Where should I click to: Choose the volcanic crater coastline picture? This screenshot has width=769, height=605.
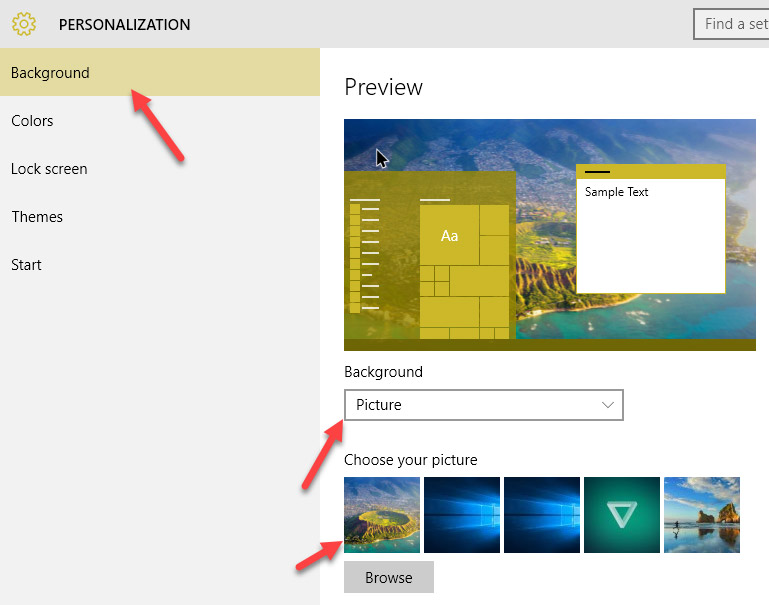coord(382,515)
